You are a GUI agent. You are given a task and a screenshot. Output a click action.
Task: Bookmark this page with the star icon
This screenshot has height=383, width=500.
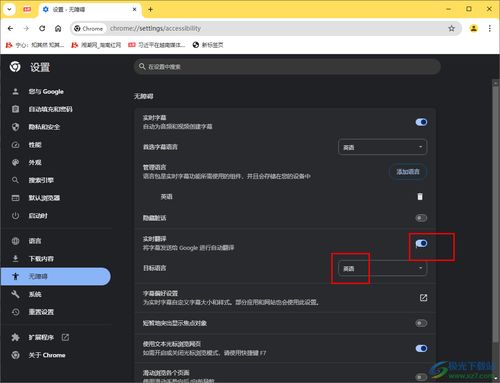[x=451, y=29]
